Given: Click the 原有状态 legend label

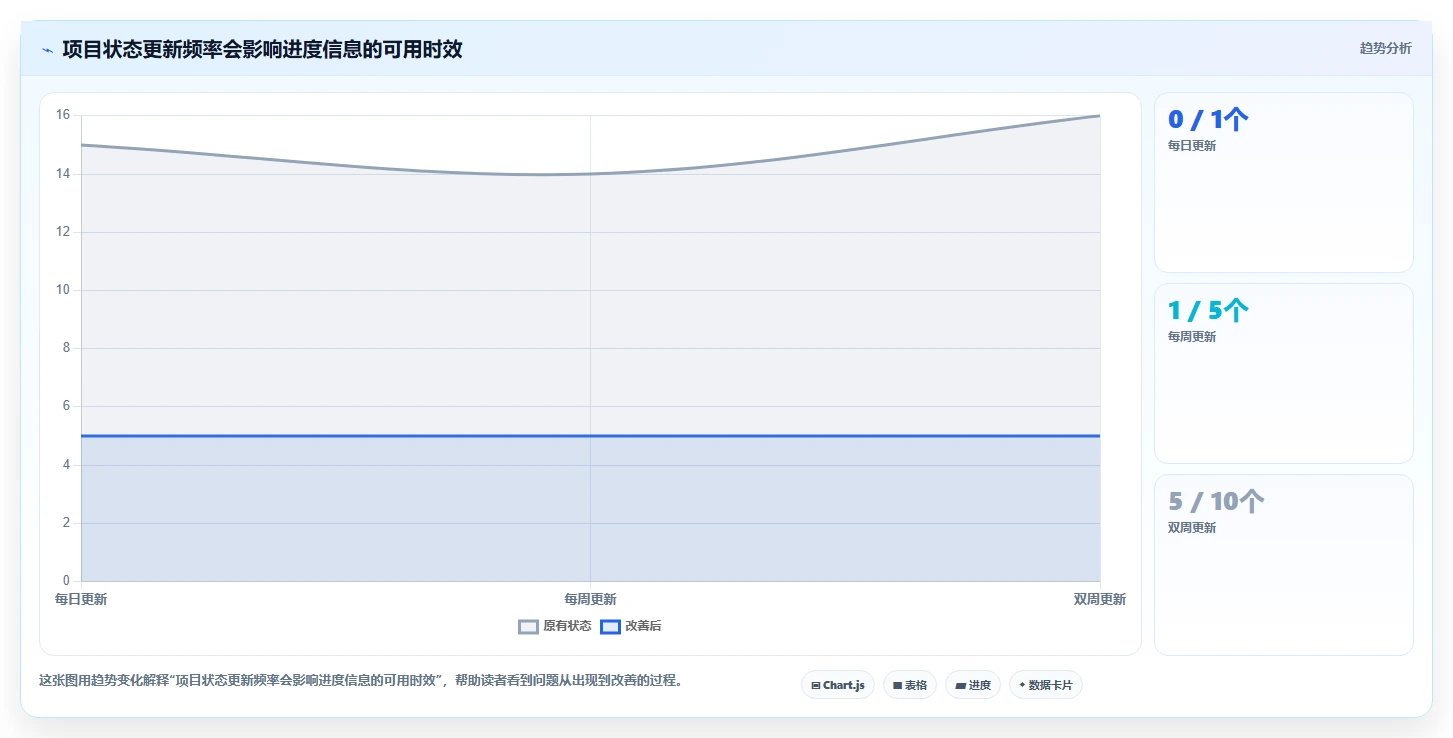Looking at the screenshot, I should coord(567,627).
